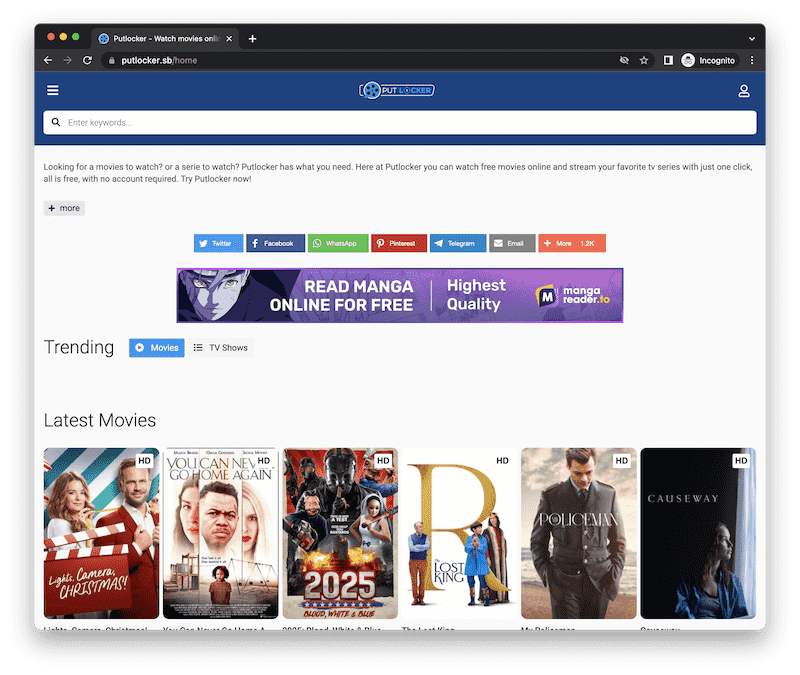Open The Lost King poster
Image resolution: width=800 pixels, height=675 pixels.
click(x=460, y=533)
